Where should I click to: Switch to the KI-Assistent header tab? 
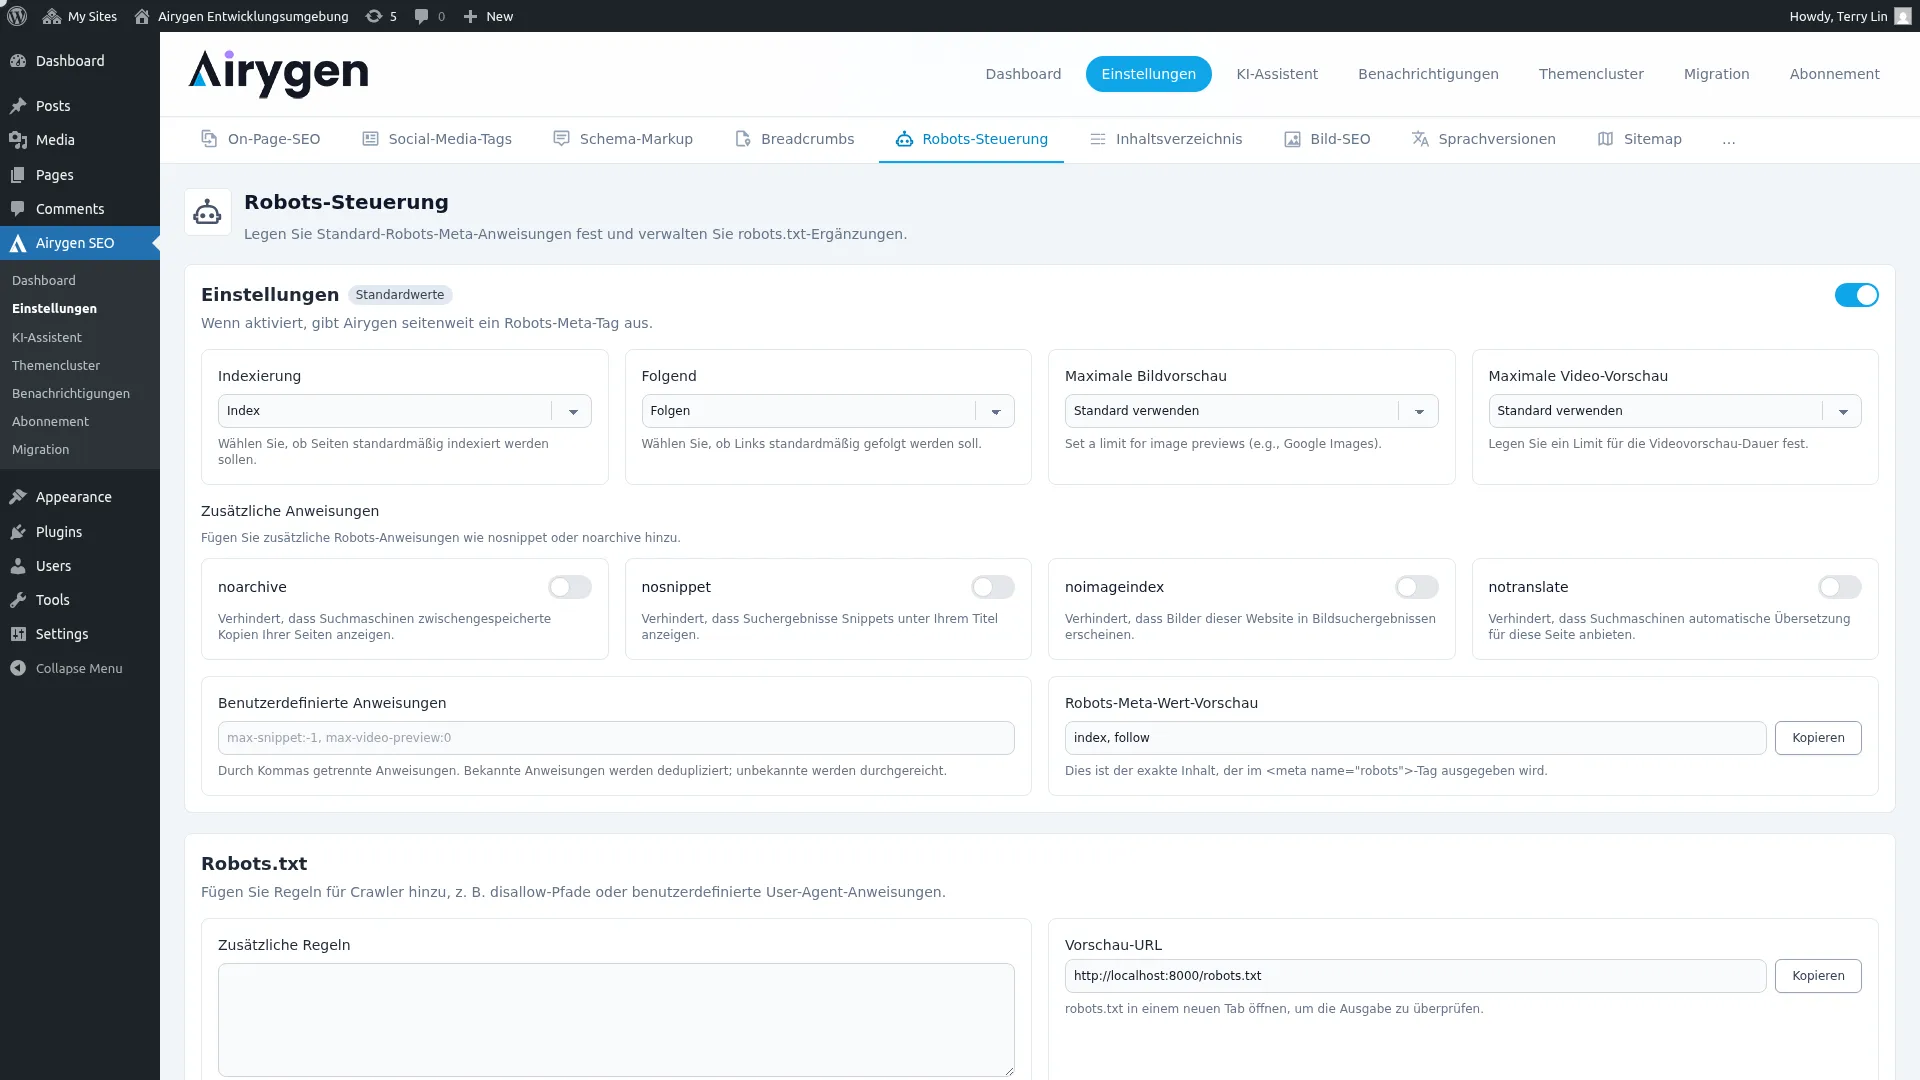(x=1277, y=74)
